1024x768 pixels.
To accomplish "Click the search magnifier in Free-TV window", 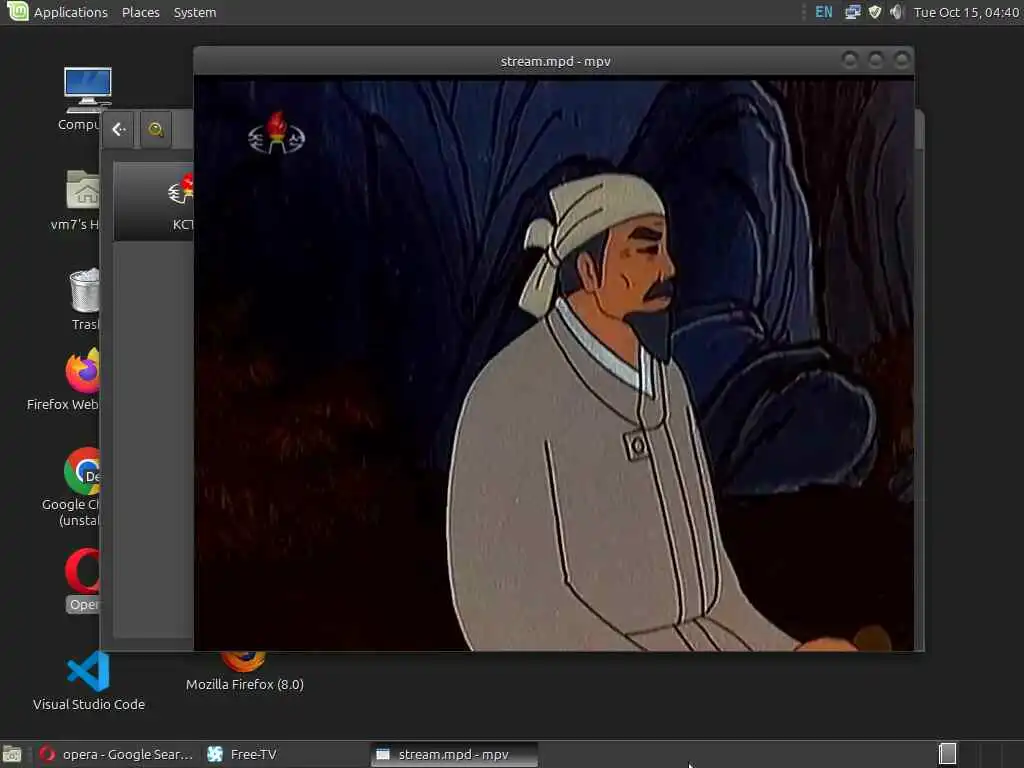I will 155,129.
